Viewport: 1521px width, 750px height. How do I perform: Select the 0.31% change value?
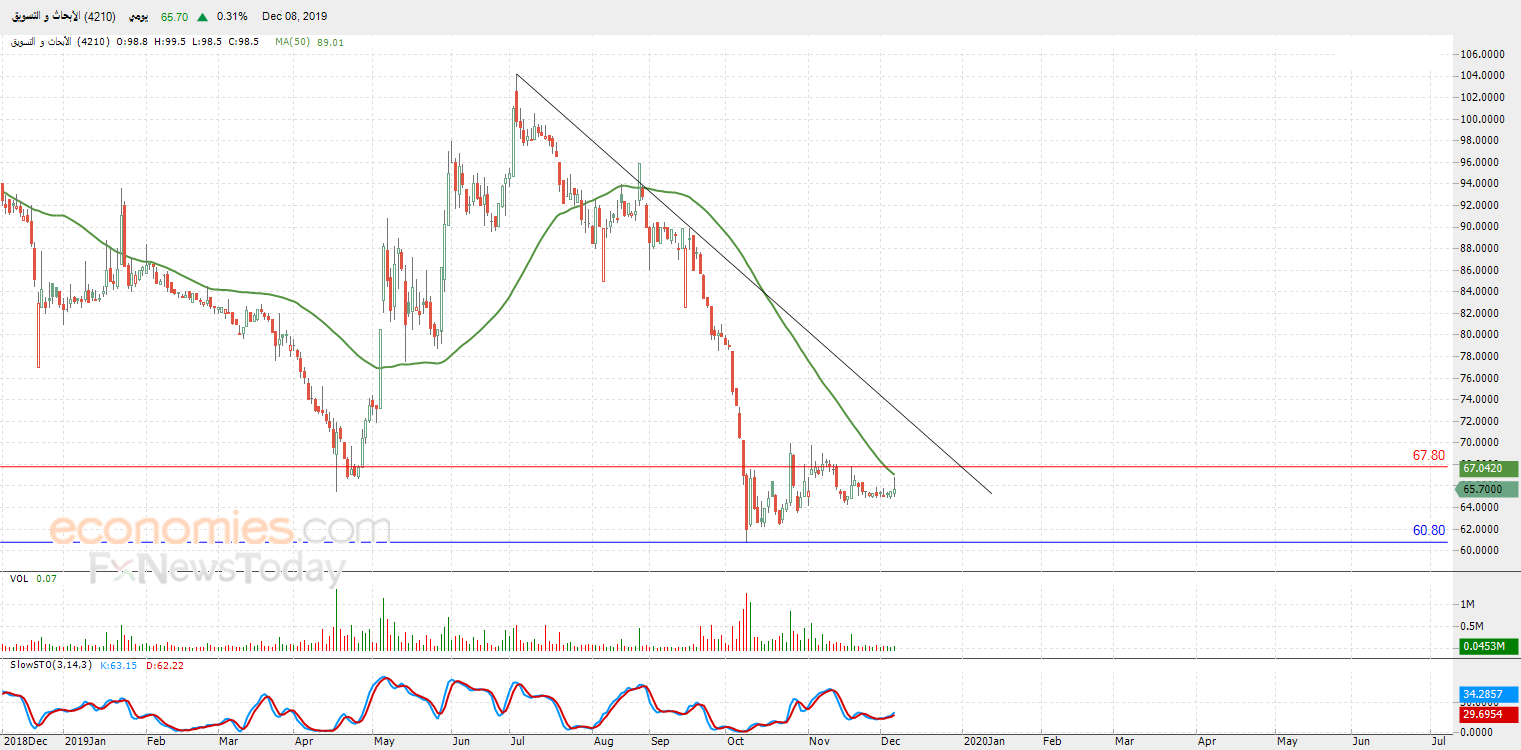tap(232, 17)
